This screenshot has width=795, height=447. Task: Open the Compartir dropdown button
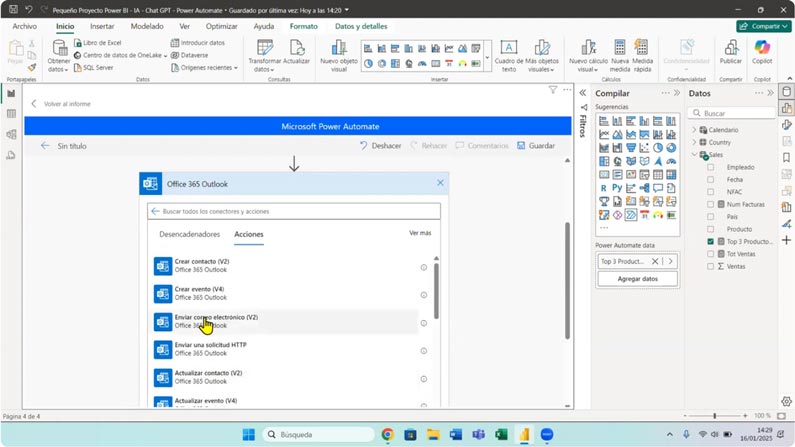(x=763, y=26)
